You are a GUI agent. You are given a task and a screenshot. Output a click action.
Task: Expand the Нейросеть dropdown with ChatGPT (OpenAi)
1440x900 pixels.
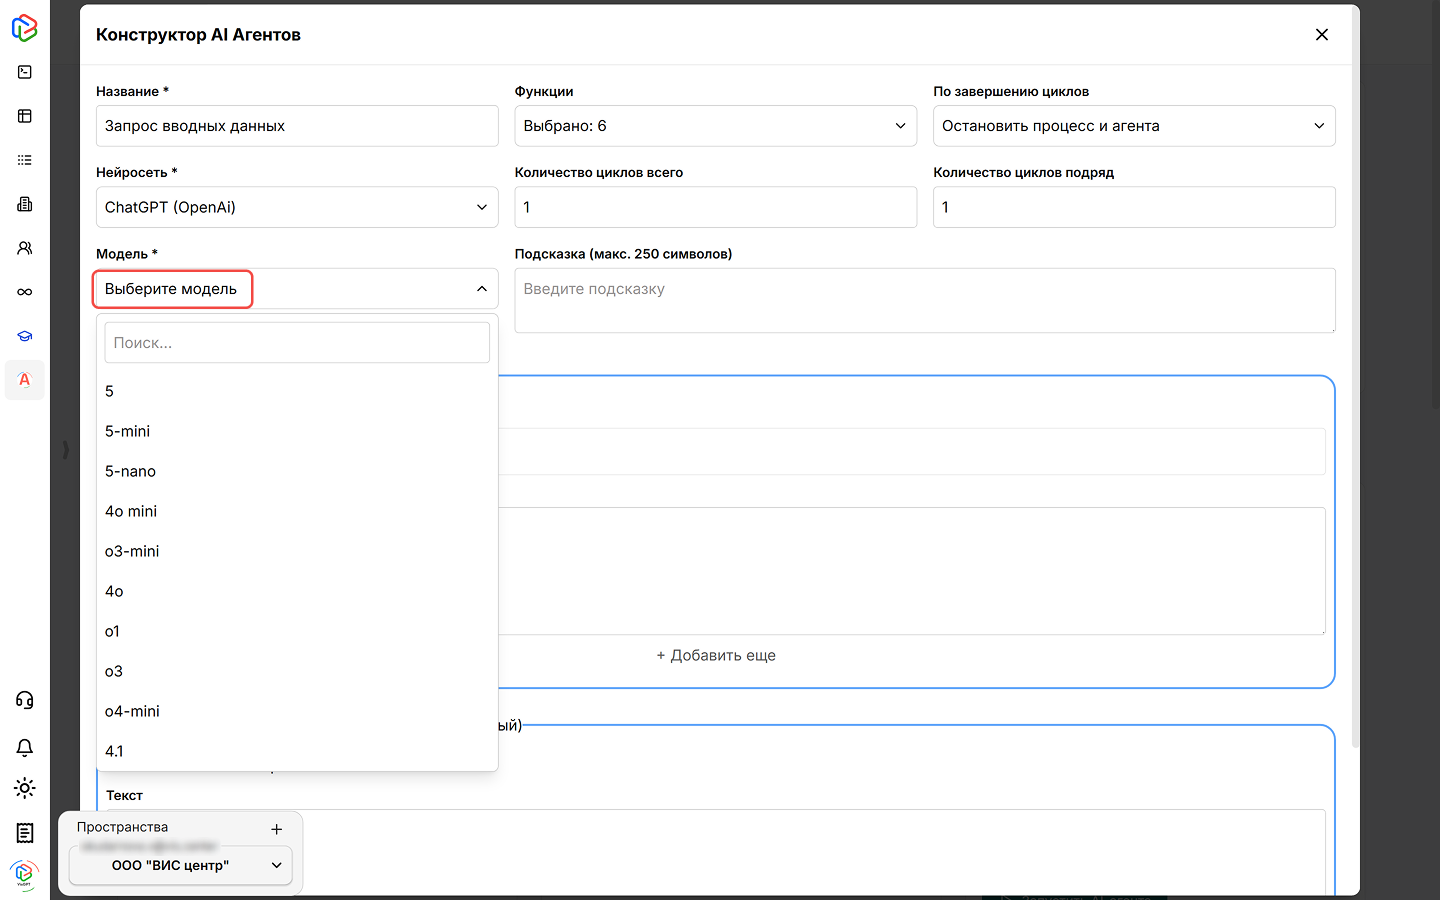click(x=296, y=207)
